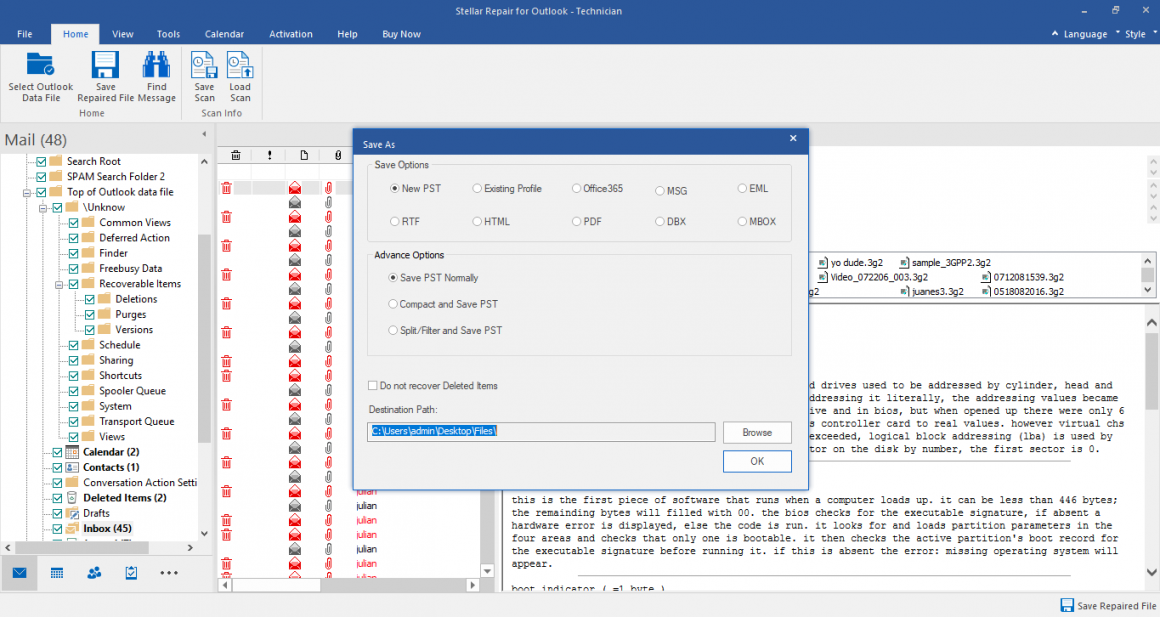Switch to the Tools menu
This screenshot has width=1160, height=617.
pos(168,33)
